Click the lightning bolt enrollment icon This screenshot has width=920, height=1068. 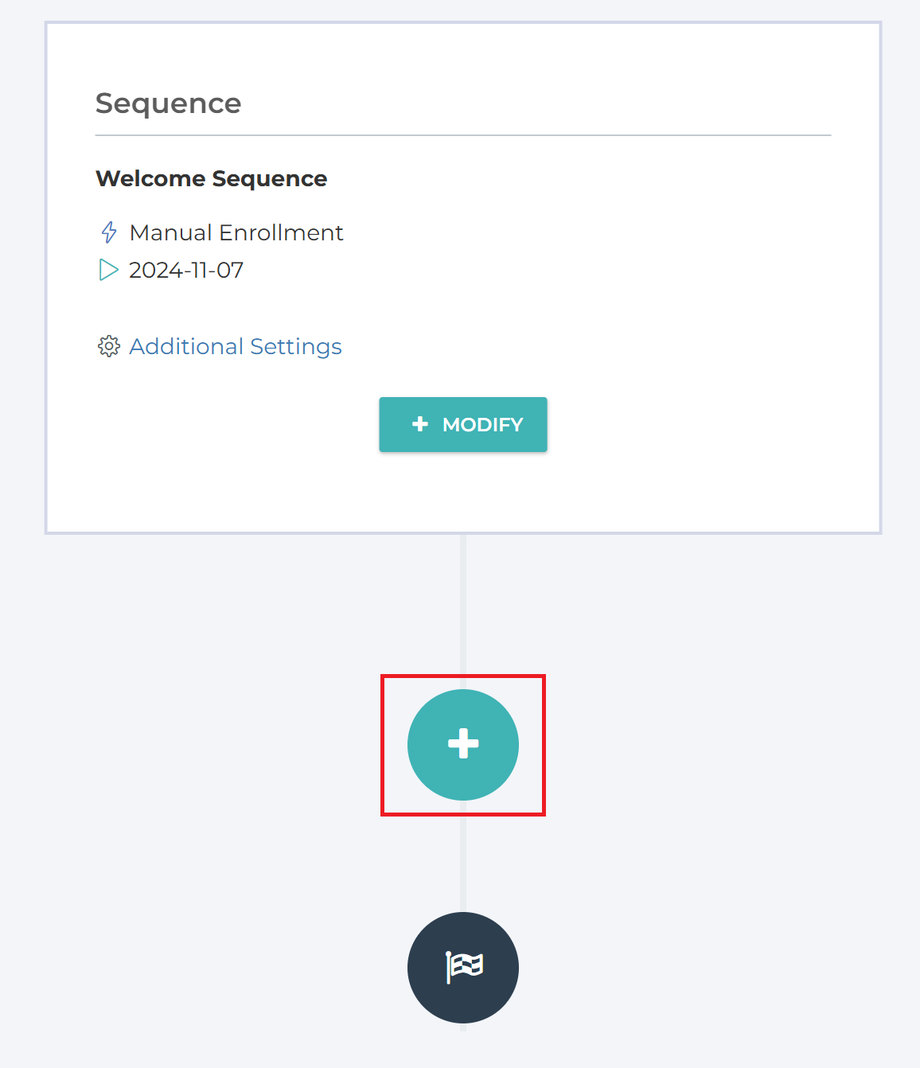point(109,233)
